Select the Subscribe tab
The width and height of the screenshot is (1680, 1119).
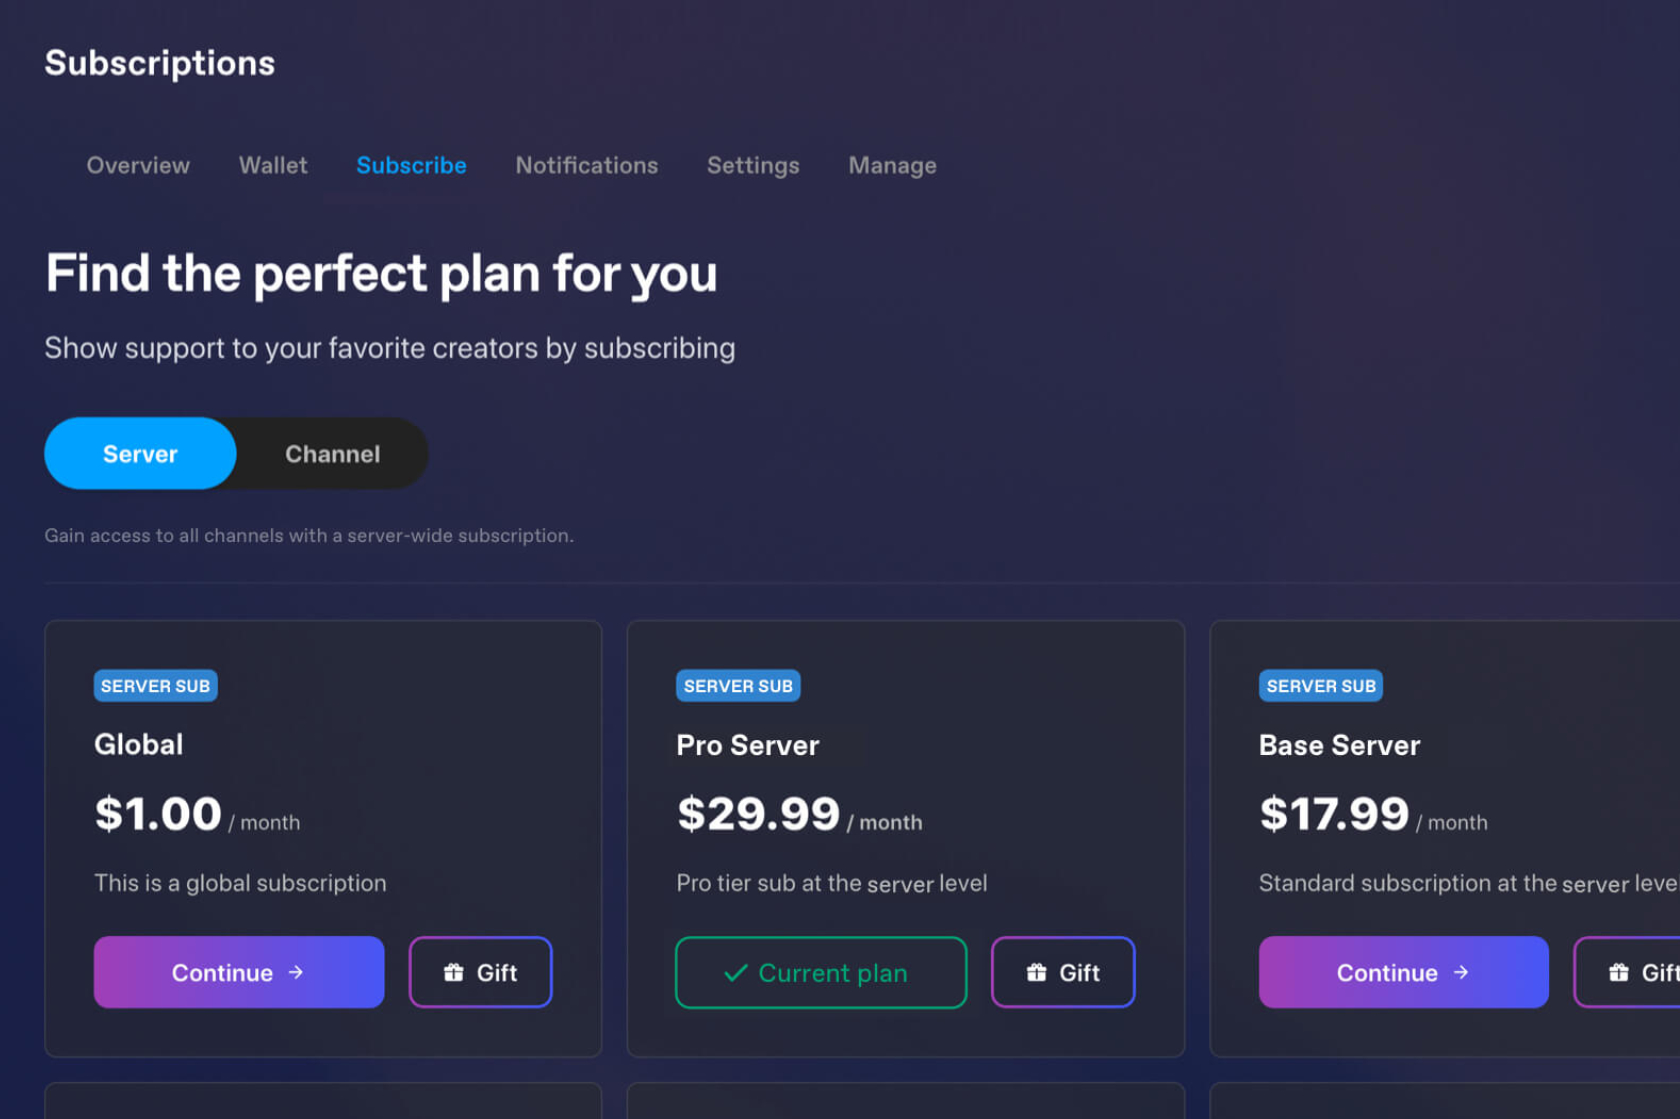click(411, 166)
